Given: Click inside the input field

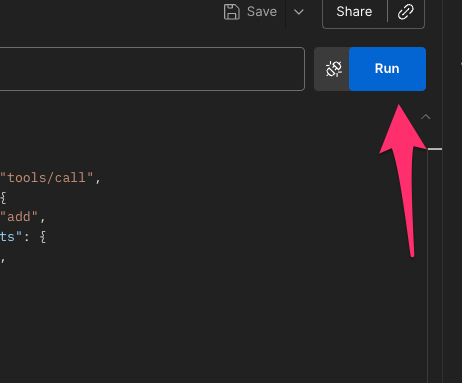Looking at the screenshot, I should click(x=152, y=69).
